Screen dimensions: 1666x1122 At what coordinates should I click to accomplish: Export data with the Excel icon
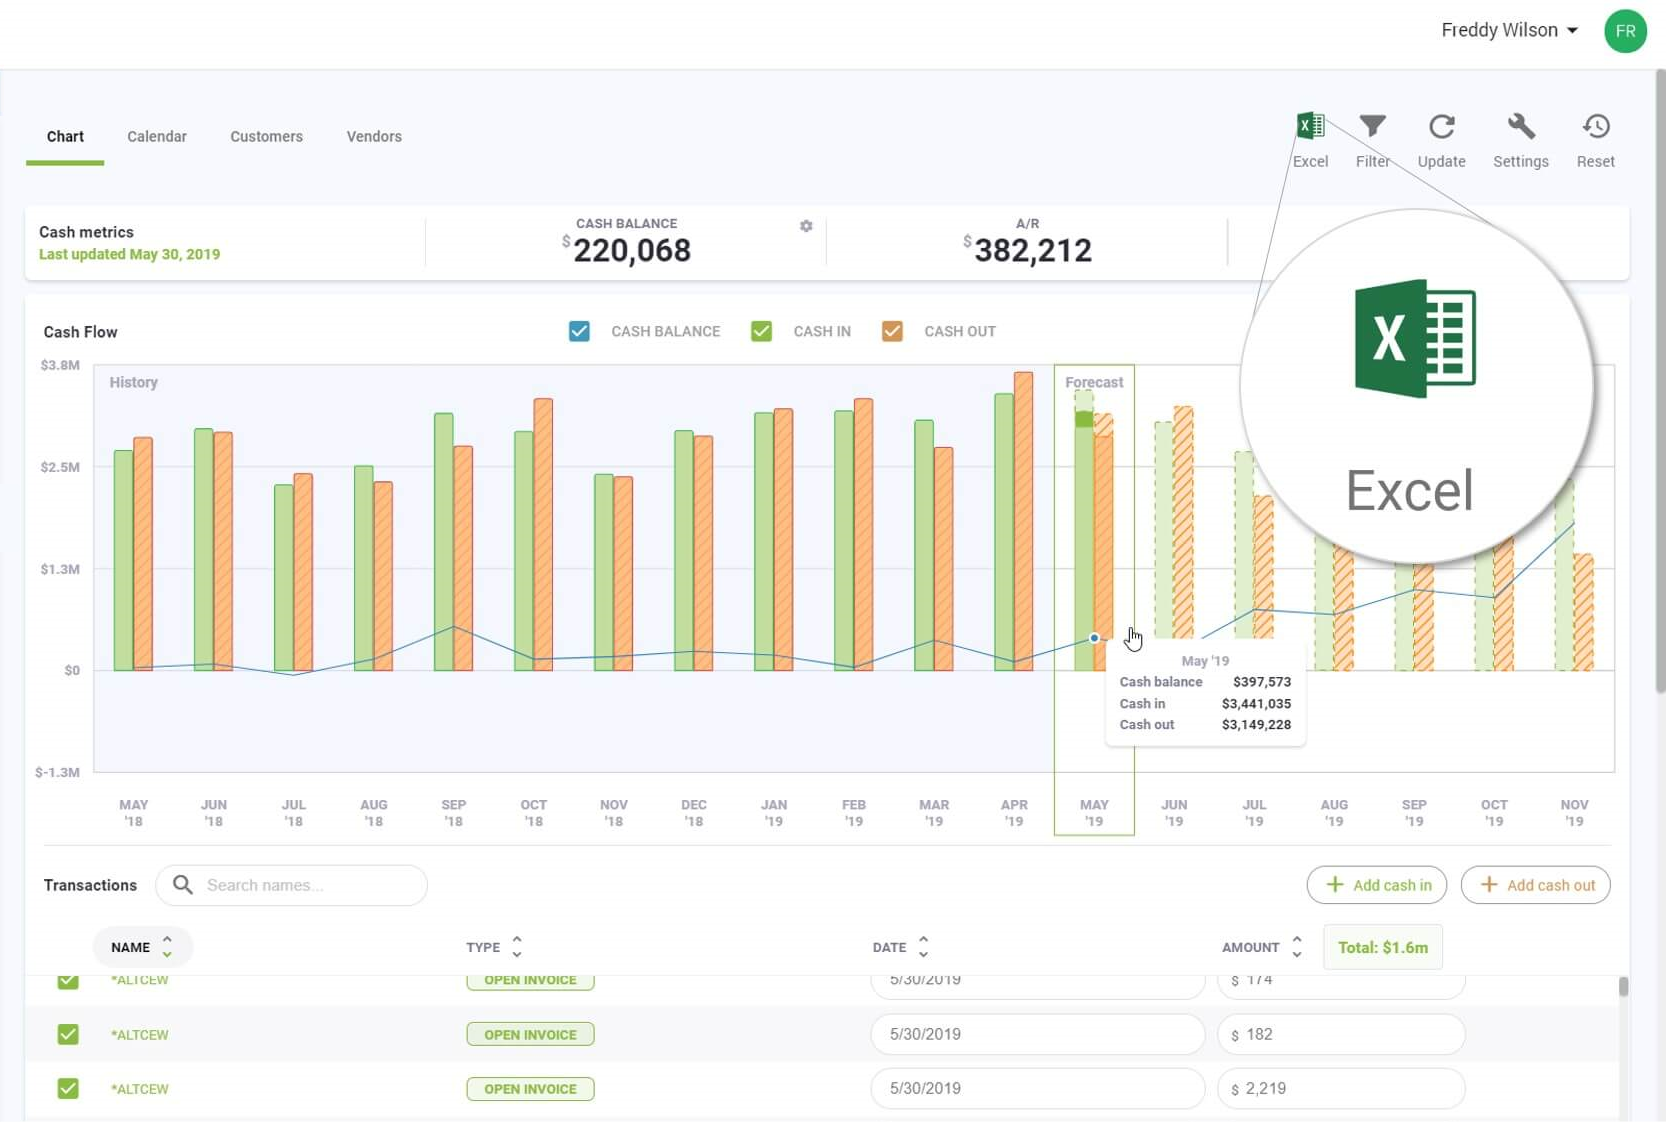tap(1310, 126)
